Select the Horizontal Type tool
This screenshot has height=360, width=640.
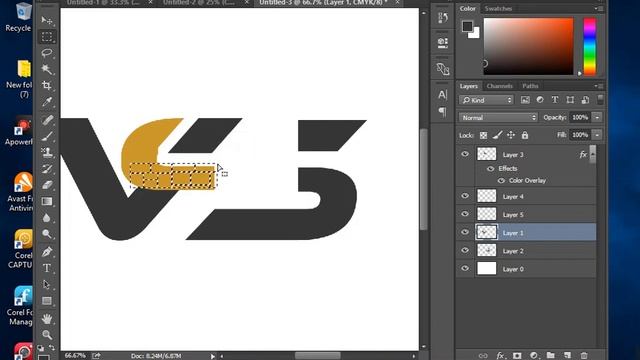pos(47,268)
